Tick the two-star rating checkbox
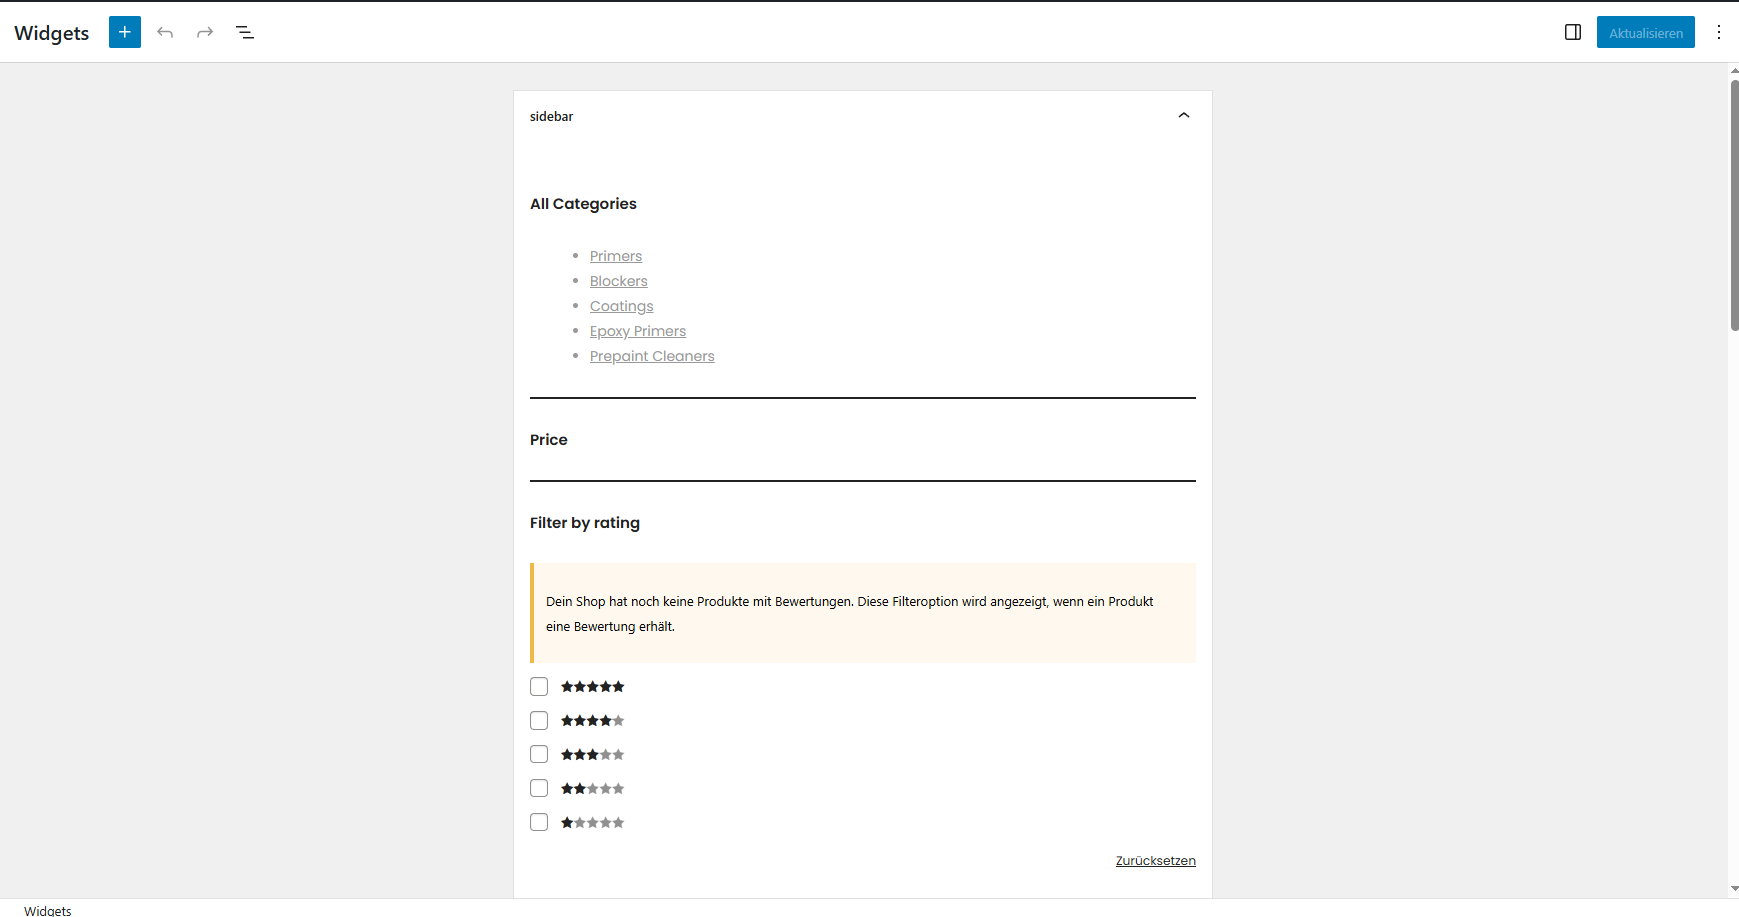The image size is (1739, 917). point(539,789)
